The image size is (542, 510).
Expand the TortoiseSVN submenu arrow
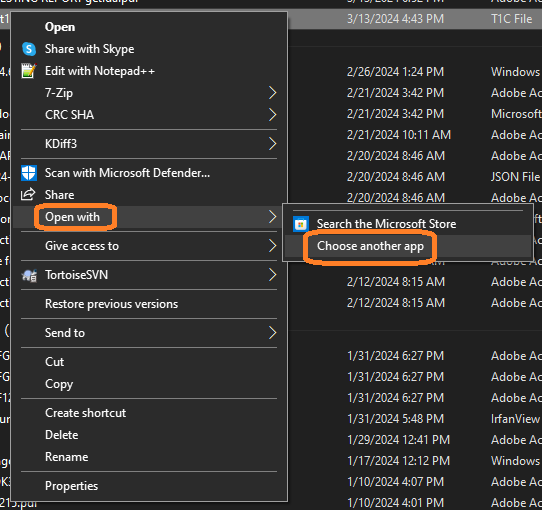pos(273,275)
